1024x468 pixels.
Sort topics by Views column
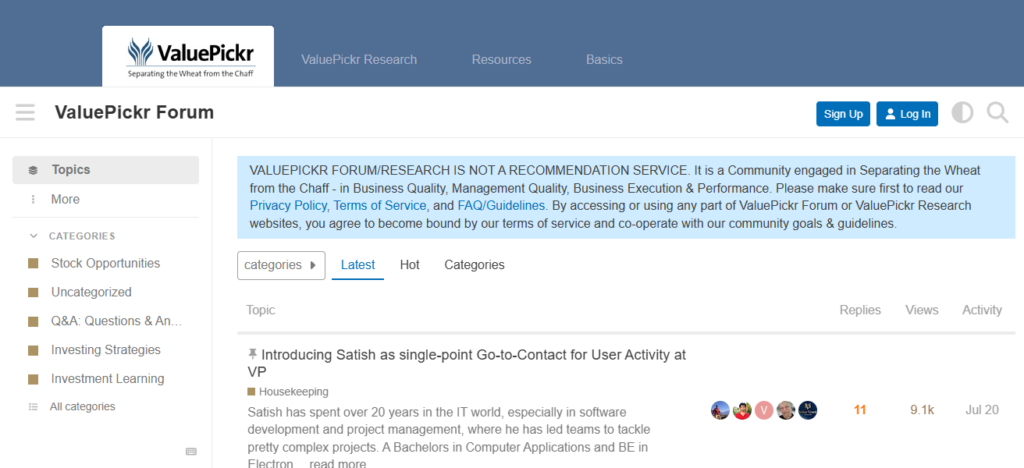tap(921, 310)
